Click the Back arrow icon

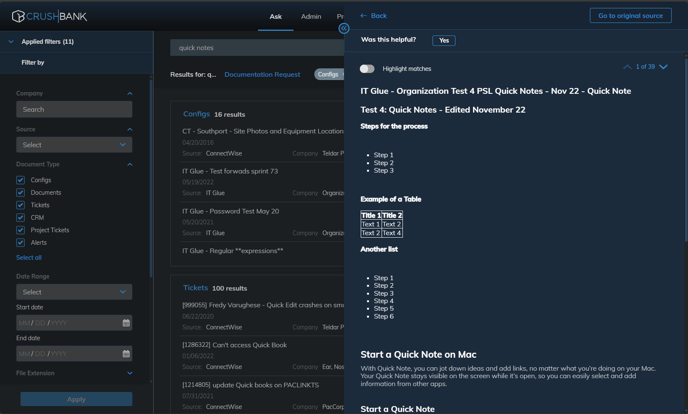363,16
